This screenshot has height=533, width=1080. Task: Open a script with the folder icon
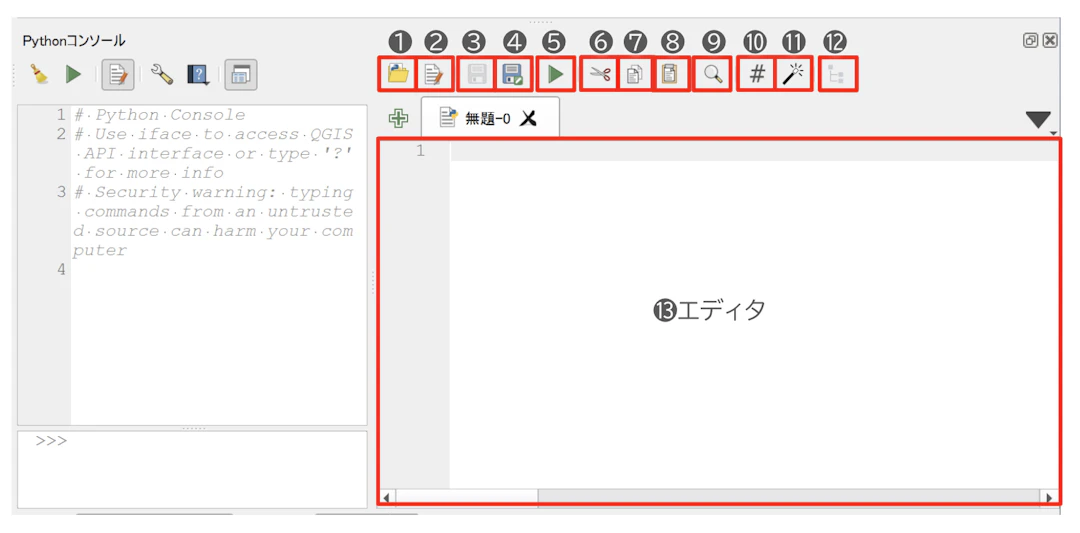point(397,73)
